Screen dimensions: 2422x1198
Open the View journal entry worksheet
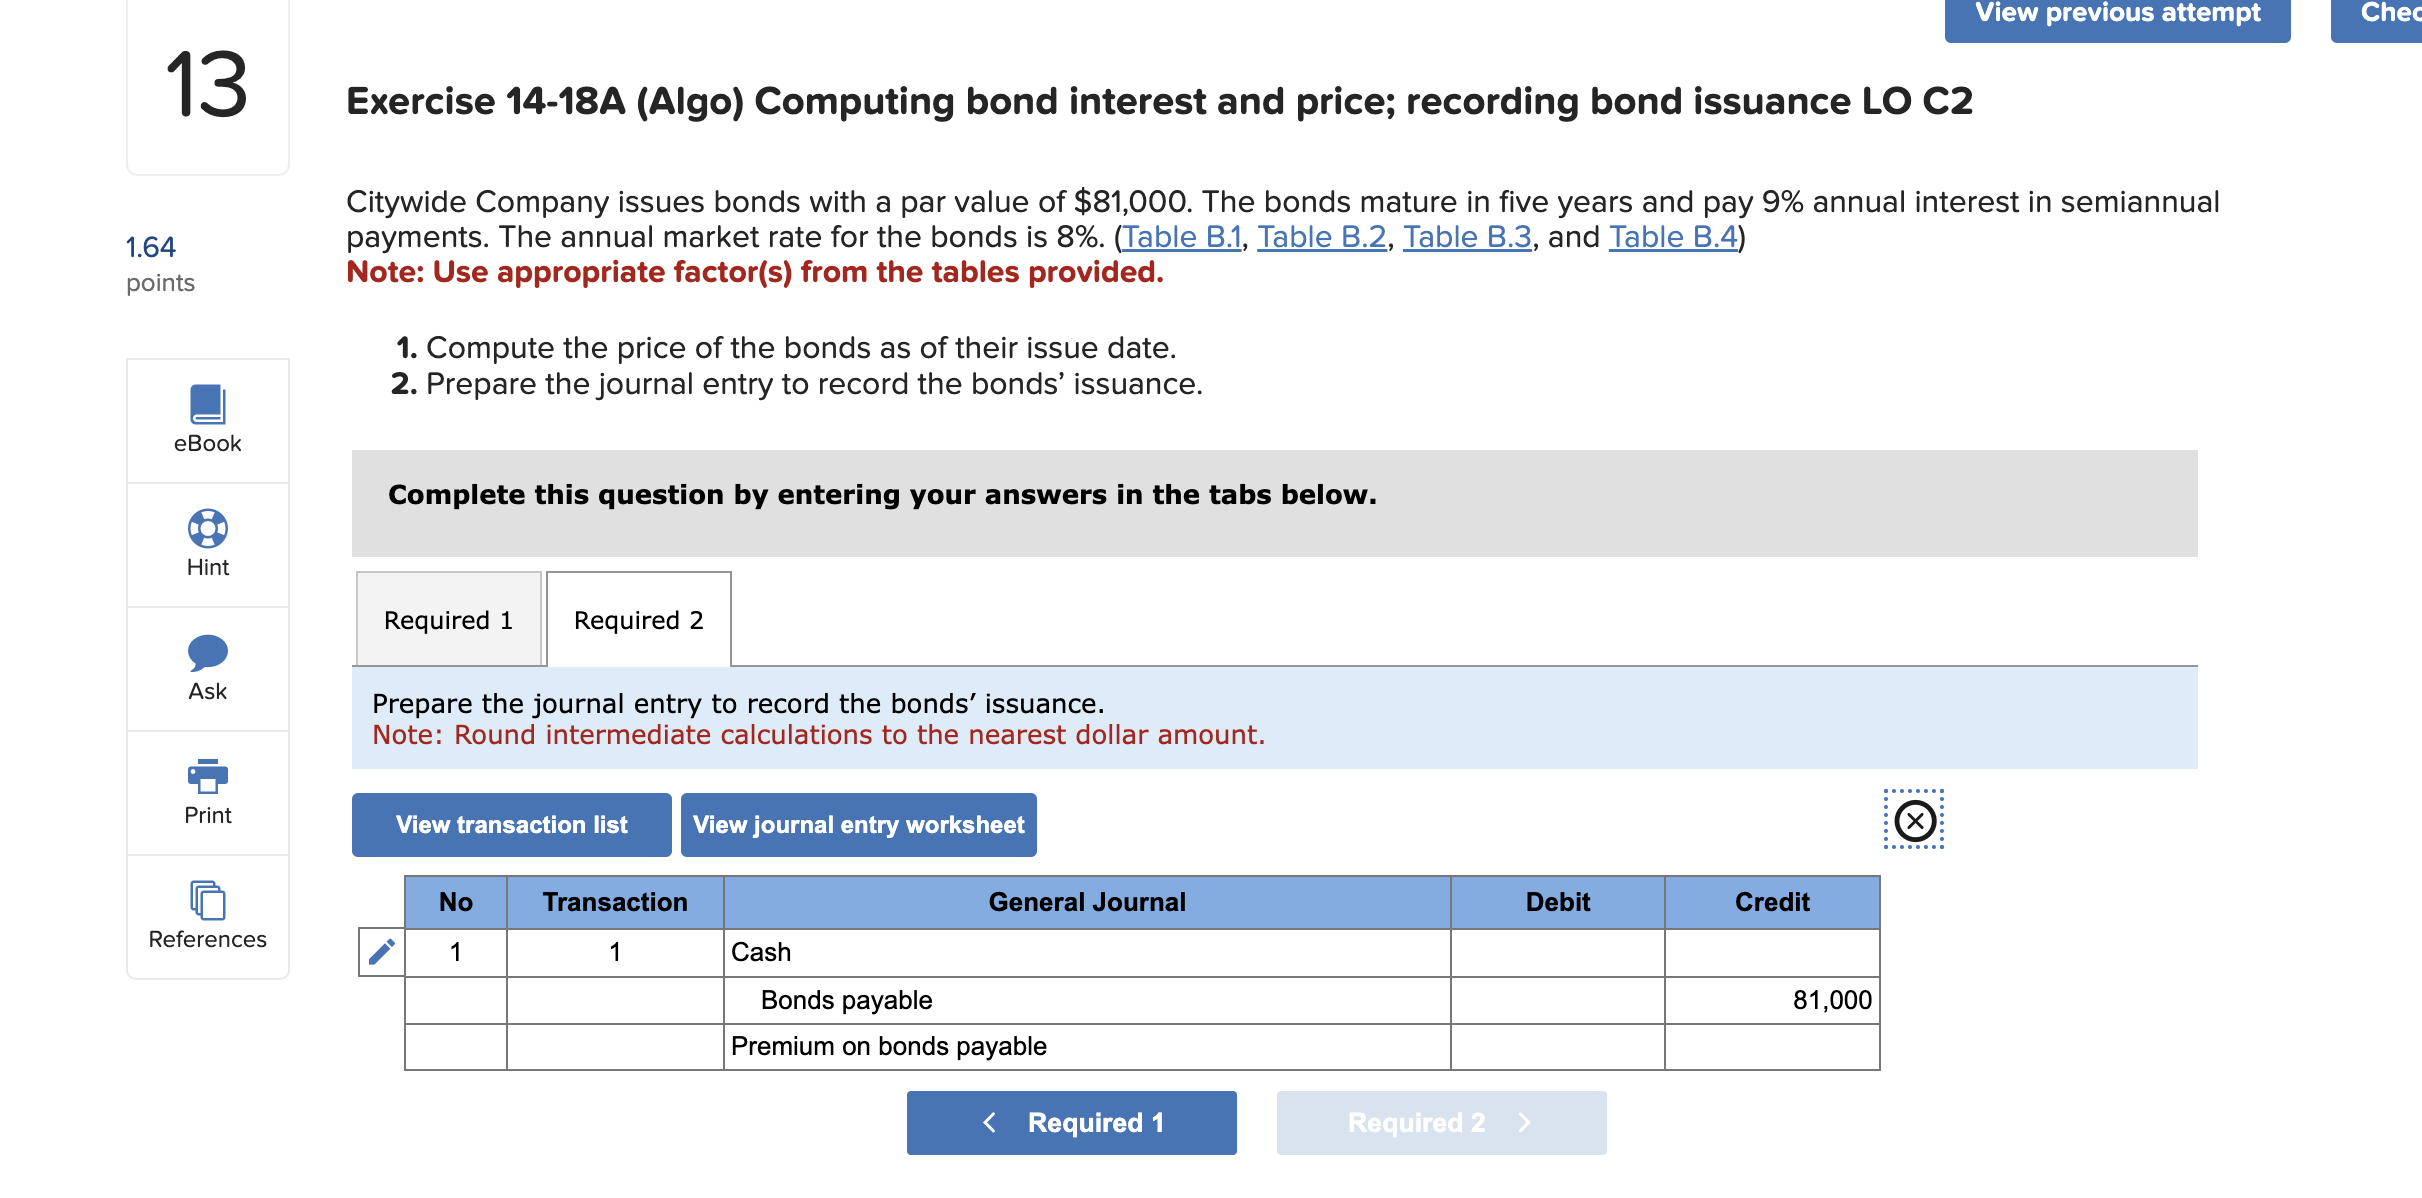pyautogui.click(x=858, y=824)
